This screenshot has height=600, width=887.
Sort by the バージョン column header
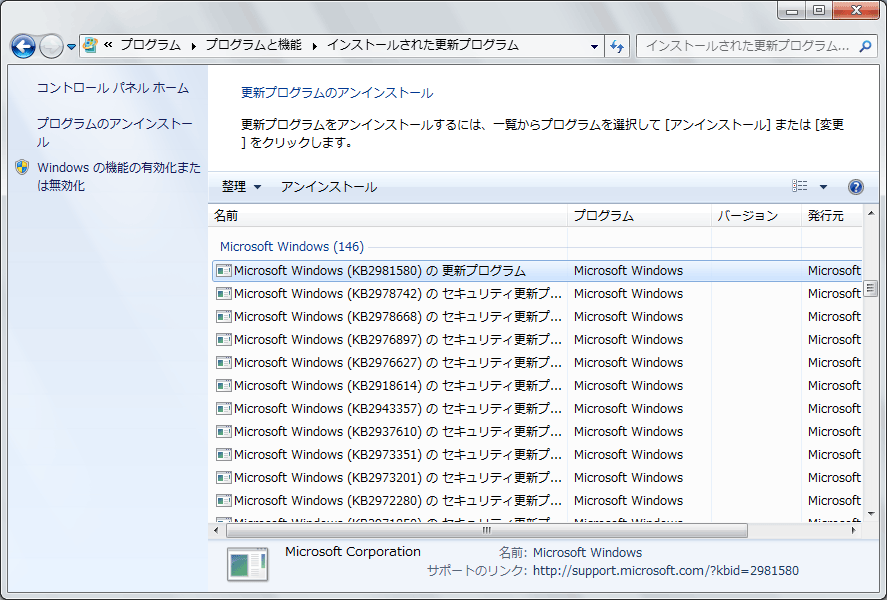click(756, 215)
